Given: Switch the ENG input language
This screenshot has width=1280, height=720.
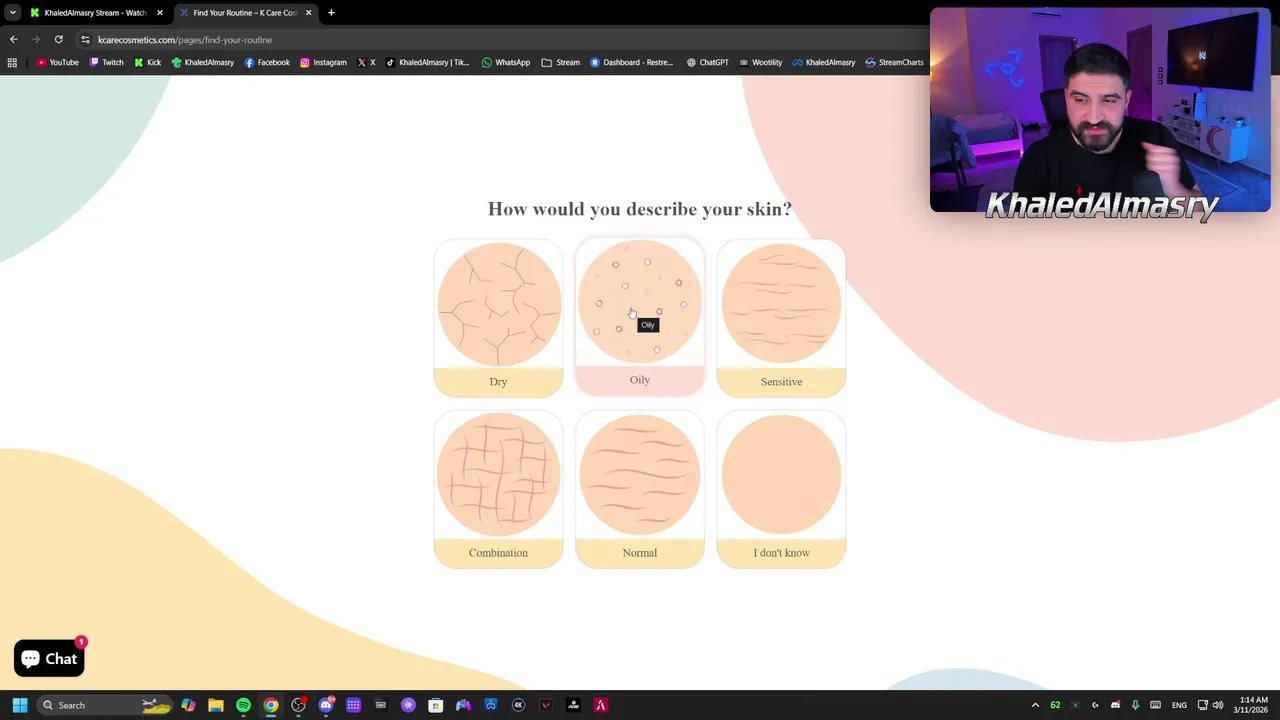Looking at the screenshot, I should pyautogui.click(x=1179, y=705).
